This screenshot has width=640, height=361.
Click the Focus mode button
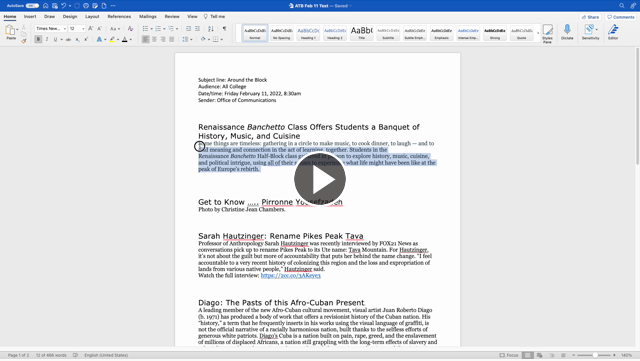(509, 355)
